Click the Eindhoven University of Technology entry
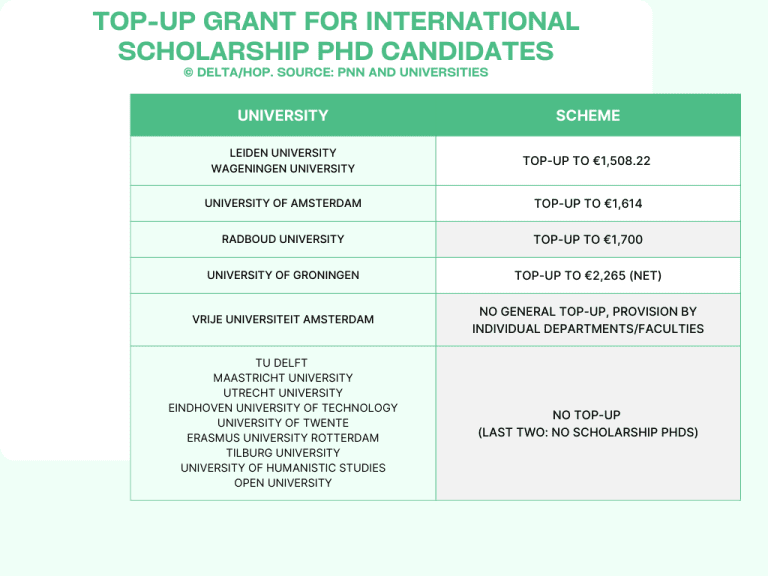768x576 pixels. click(x=283, y=408)
